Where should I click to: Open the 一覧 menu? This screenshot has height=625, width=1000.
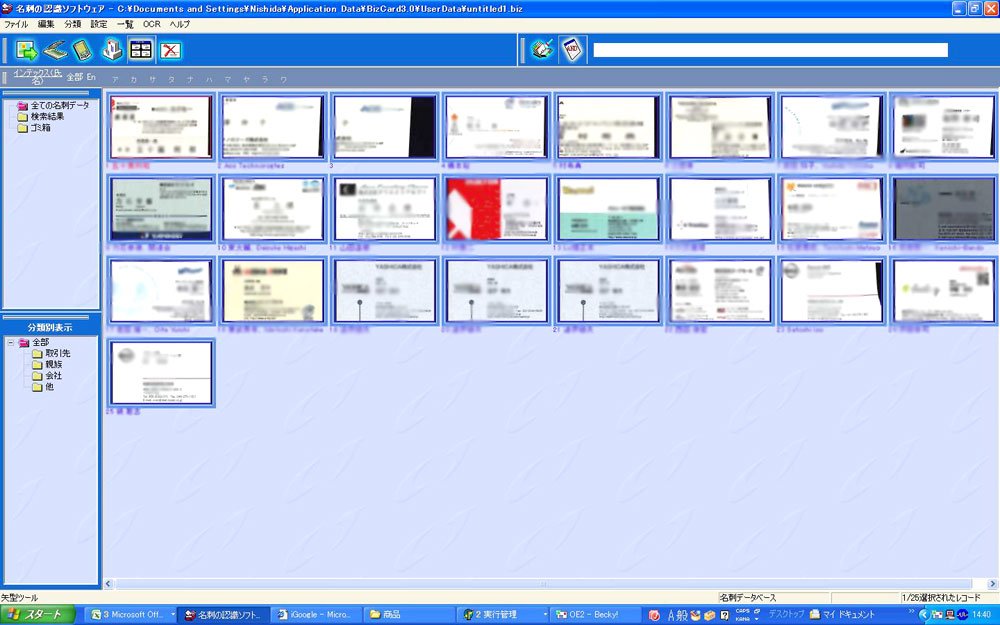click(x=125, y=24)
